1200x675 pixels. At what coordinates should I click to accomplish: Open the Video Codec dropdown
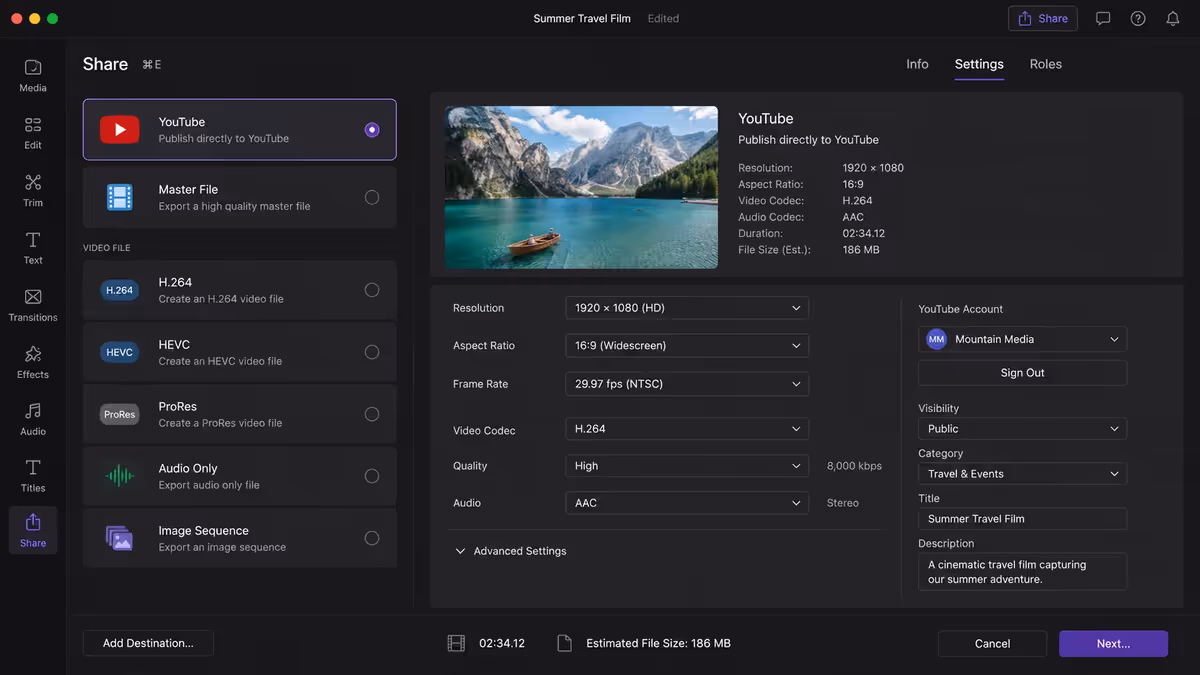pyautogui.click(x=687, y=429)
